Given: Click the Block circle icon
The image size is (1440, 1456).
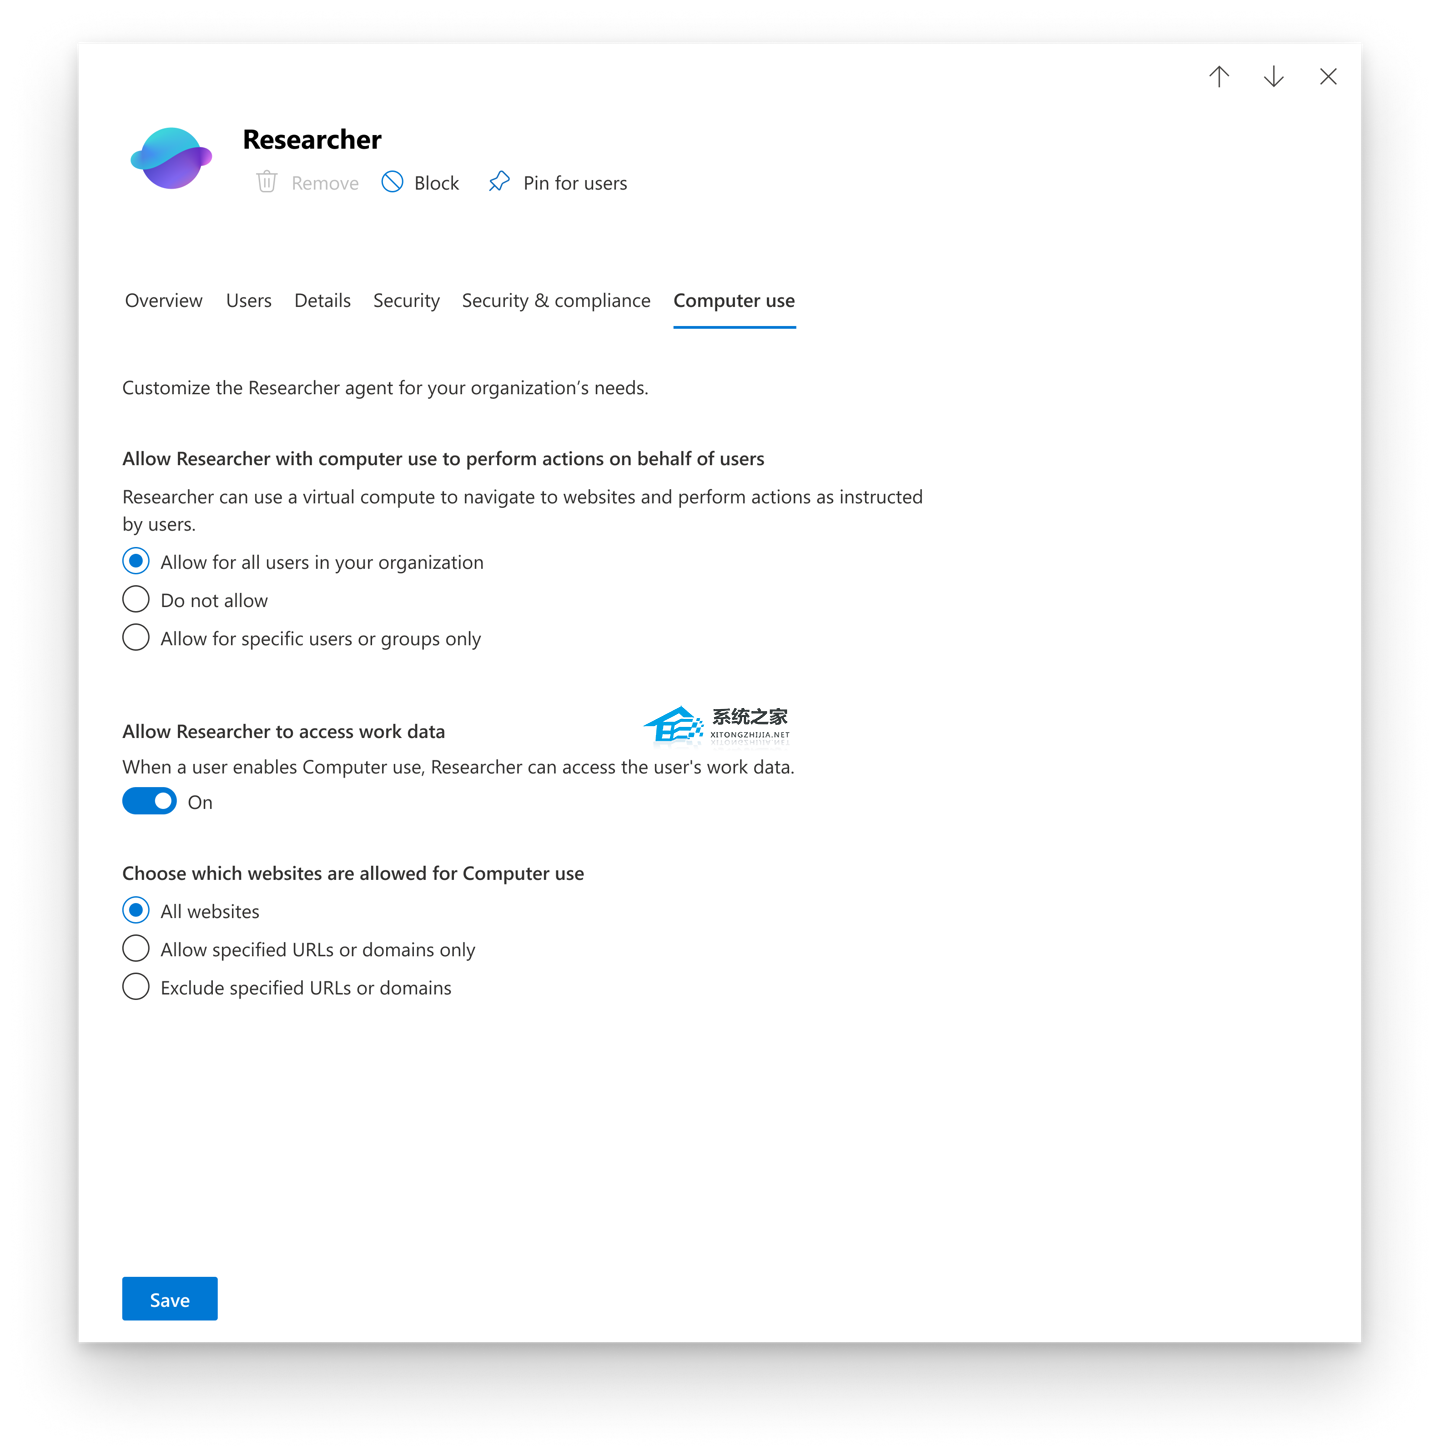Looking at the screenshot, I should click(393, 182).
